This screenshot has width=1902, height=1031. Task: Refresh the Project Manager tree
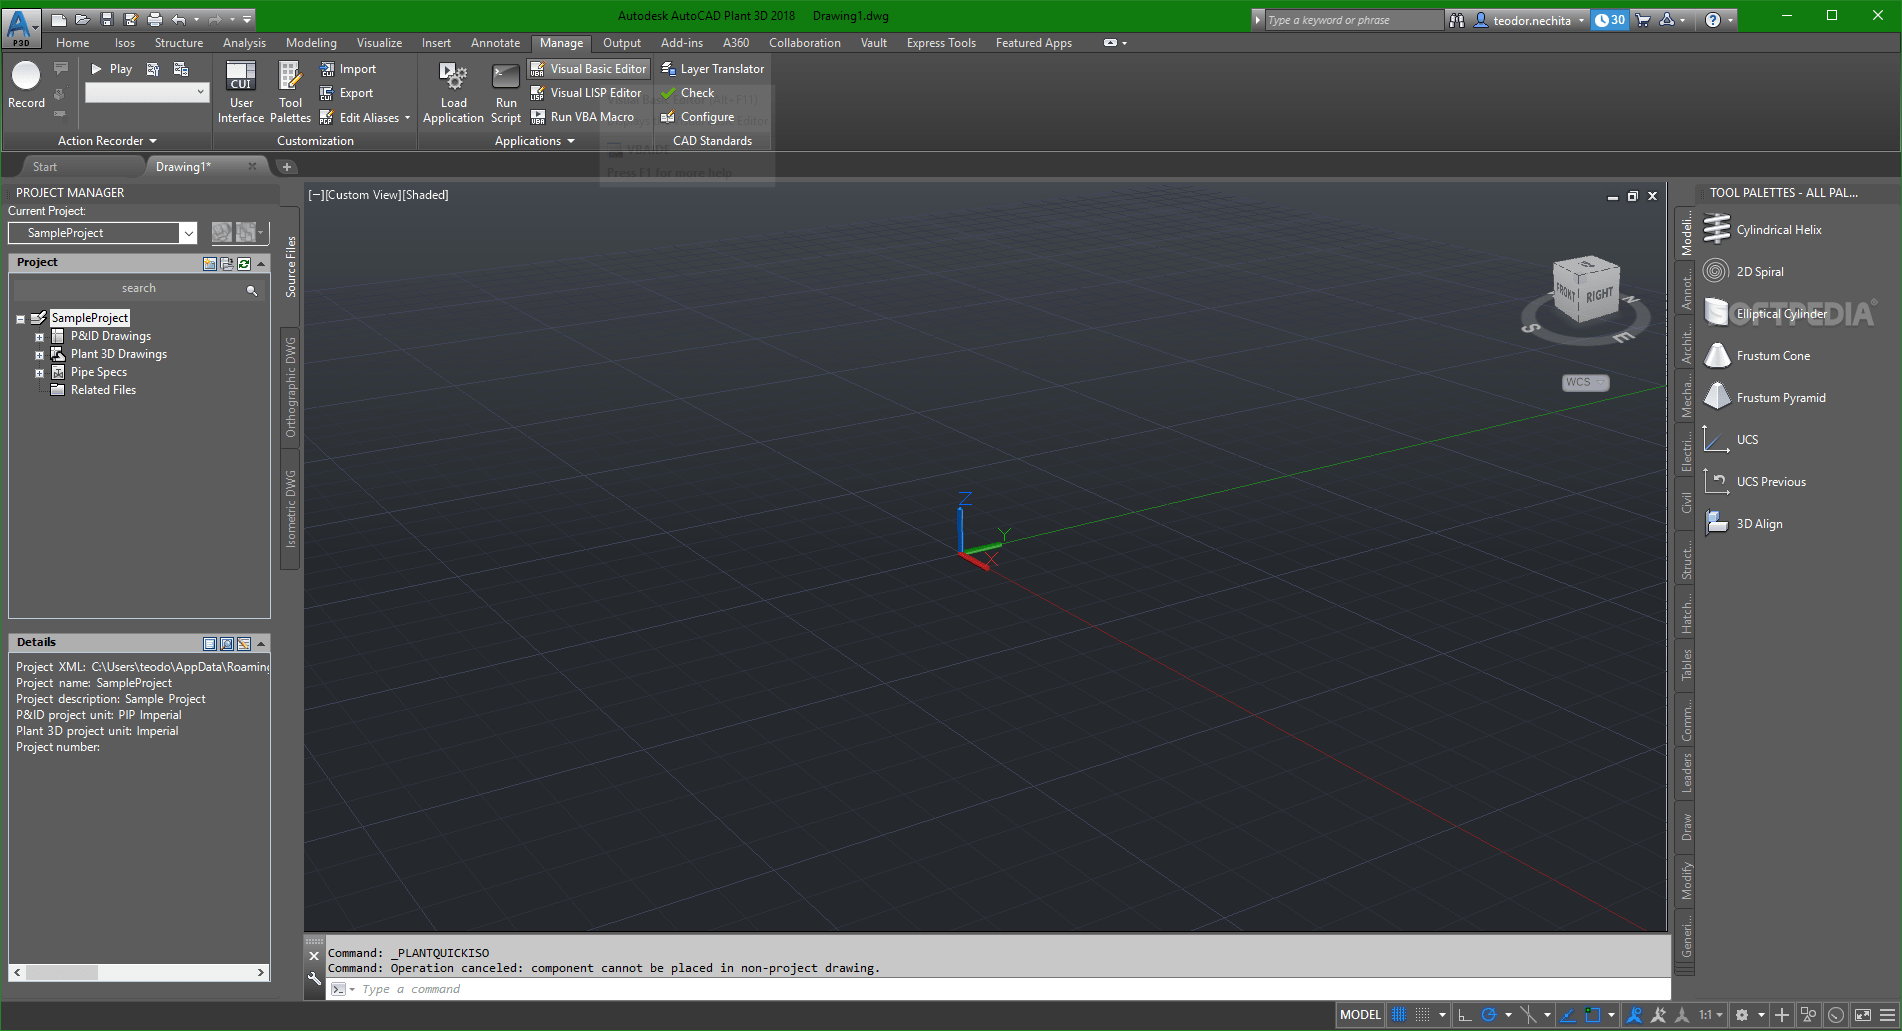(x=243, y=264)
